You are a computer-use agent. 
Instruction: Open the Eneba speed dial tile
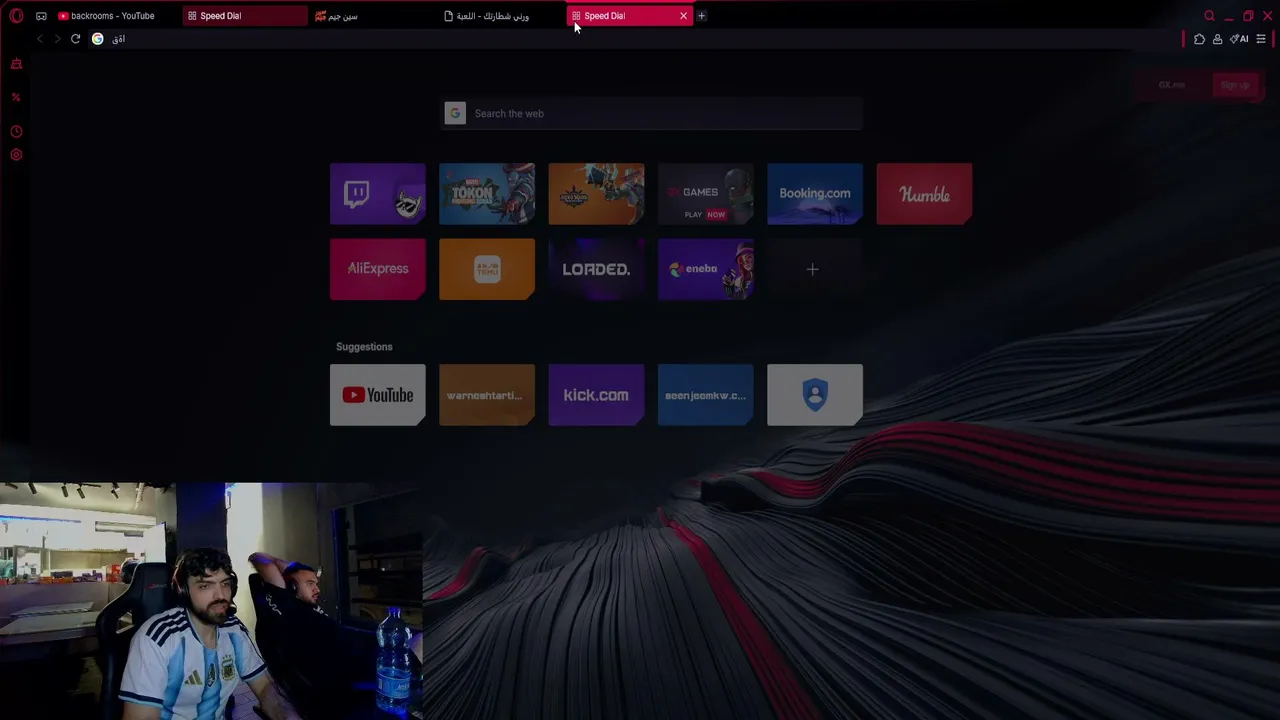705,269
